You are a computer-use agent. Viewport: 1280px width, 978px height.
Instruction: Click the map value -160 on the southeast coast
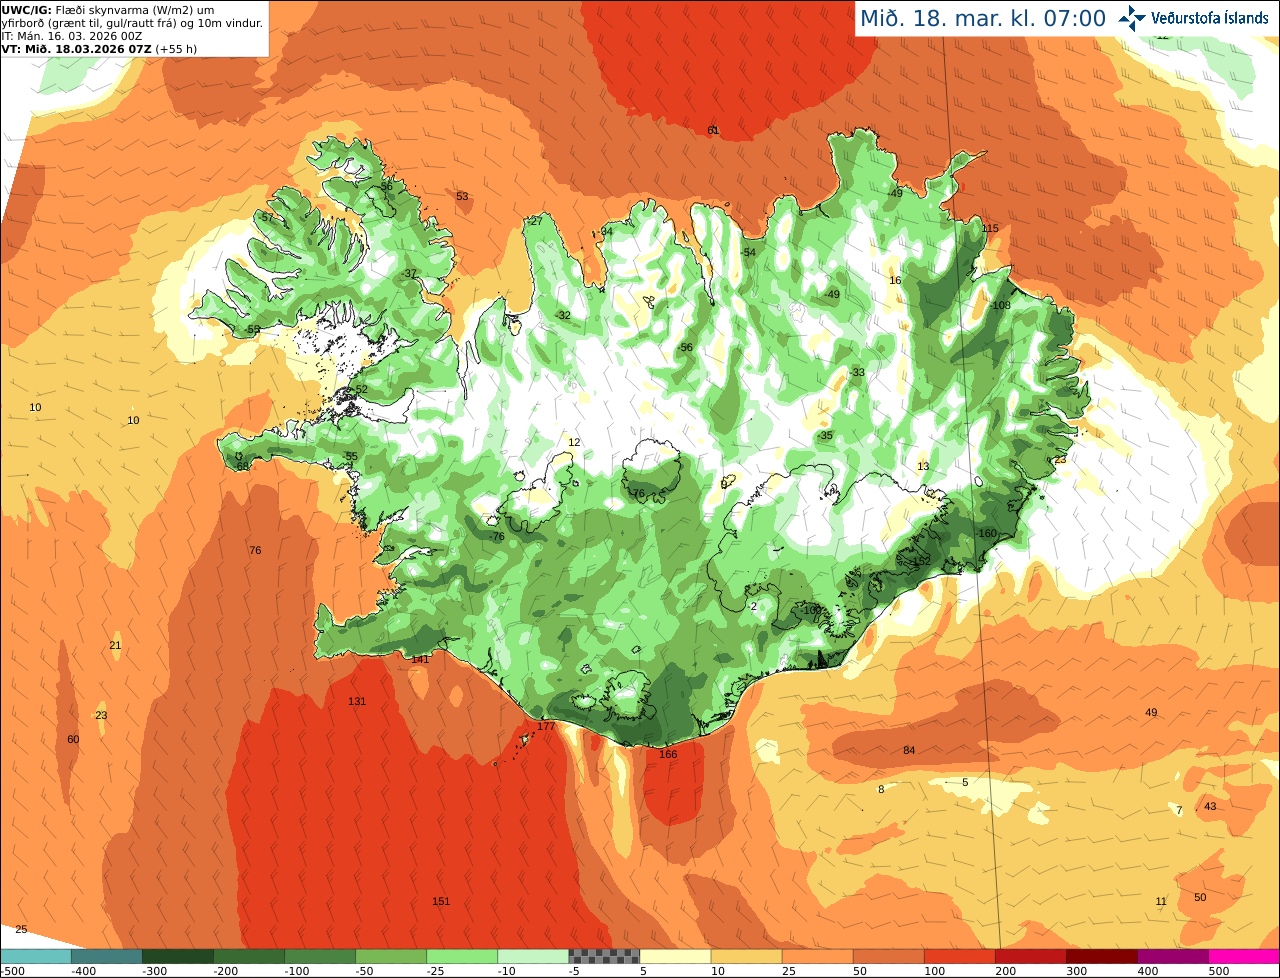986,533
